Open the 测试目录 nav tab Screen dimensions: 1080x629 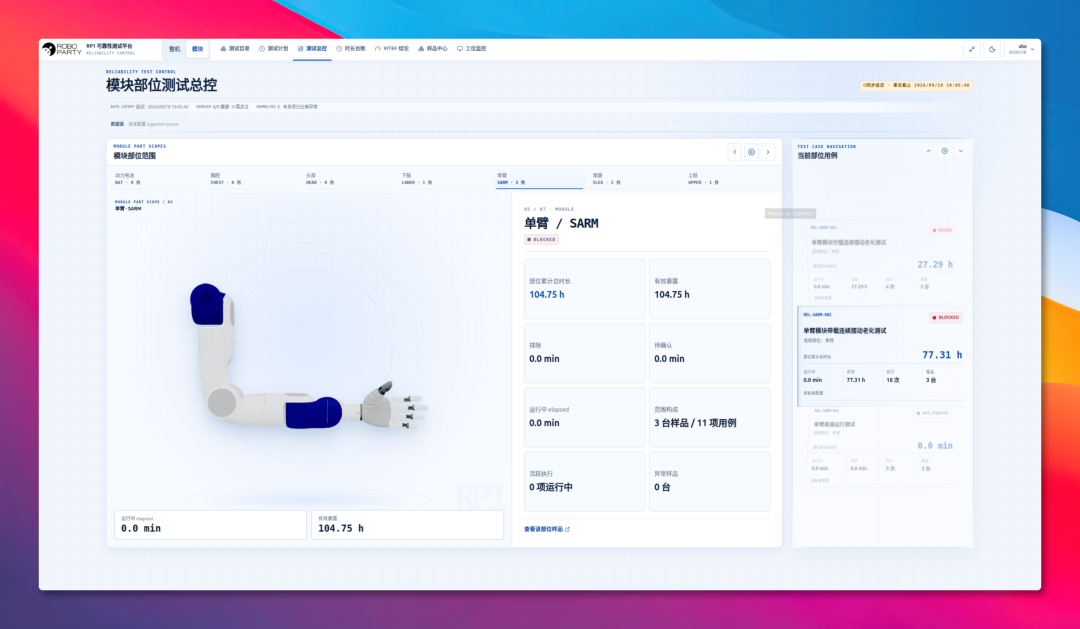[x=235, y=49]
